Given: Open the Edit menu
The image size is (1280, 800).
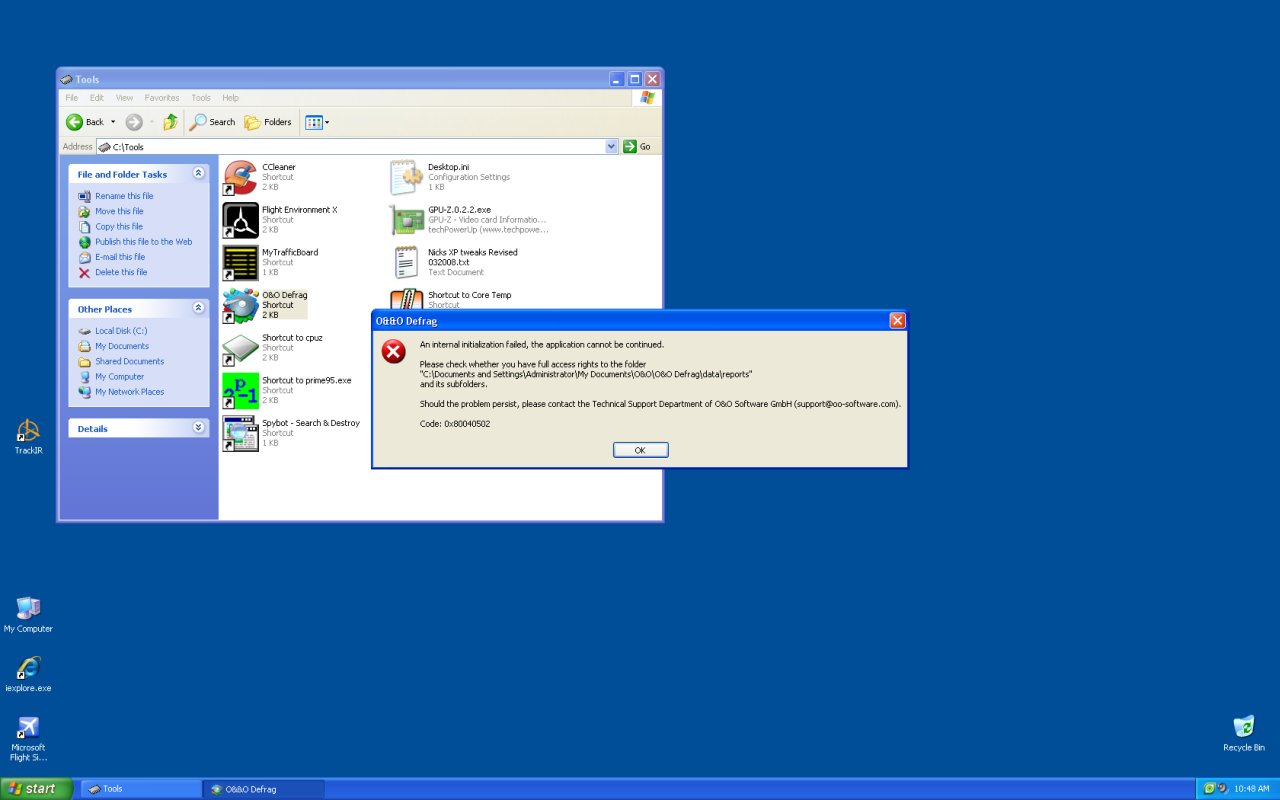Looking at the screenshot, I should point(97,98).
